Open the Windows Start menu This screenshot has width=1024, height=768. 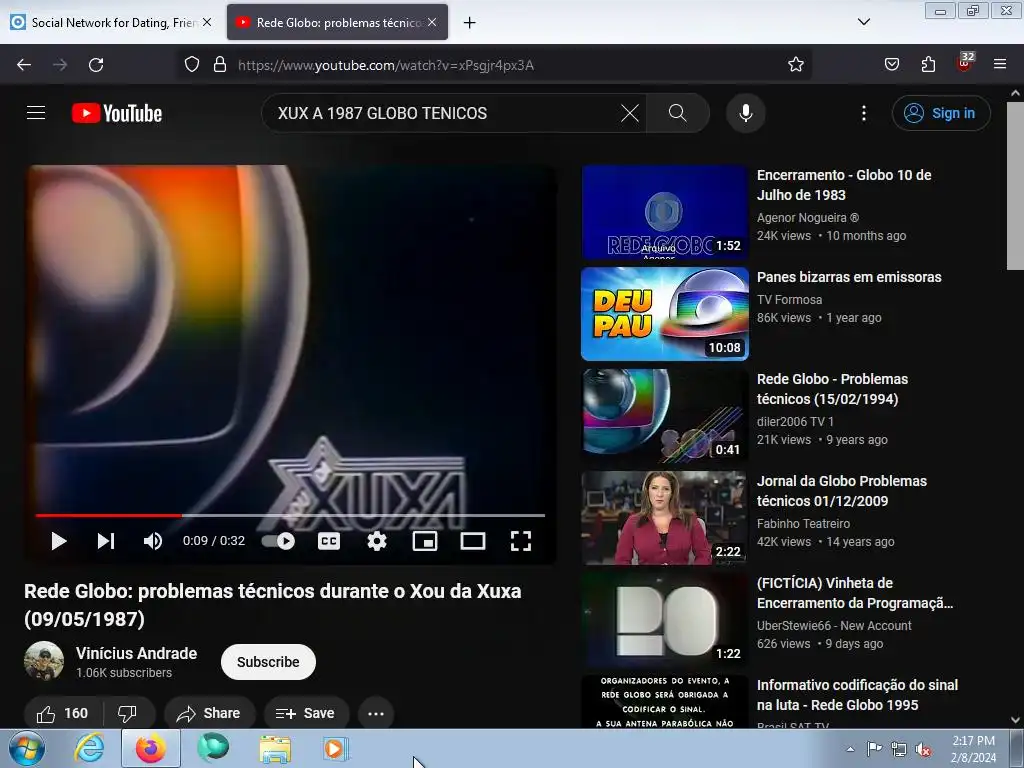(x=26, y=748)
